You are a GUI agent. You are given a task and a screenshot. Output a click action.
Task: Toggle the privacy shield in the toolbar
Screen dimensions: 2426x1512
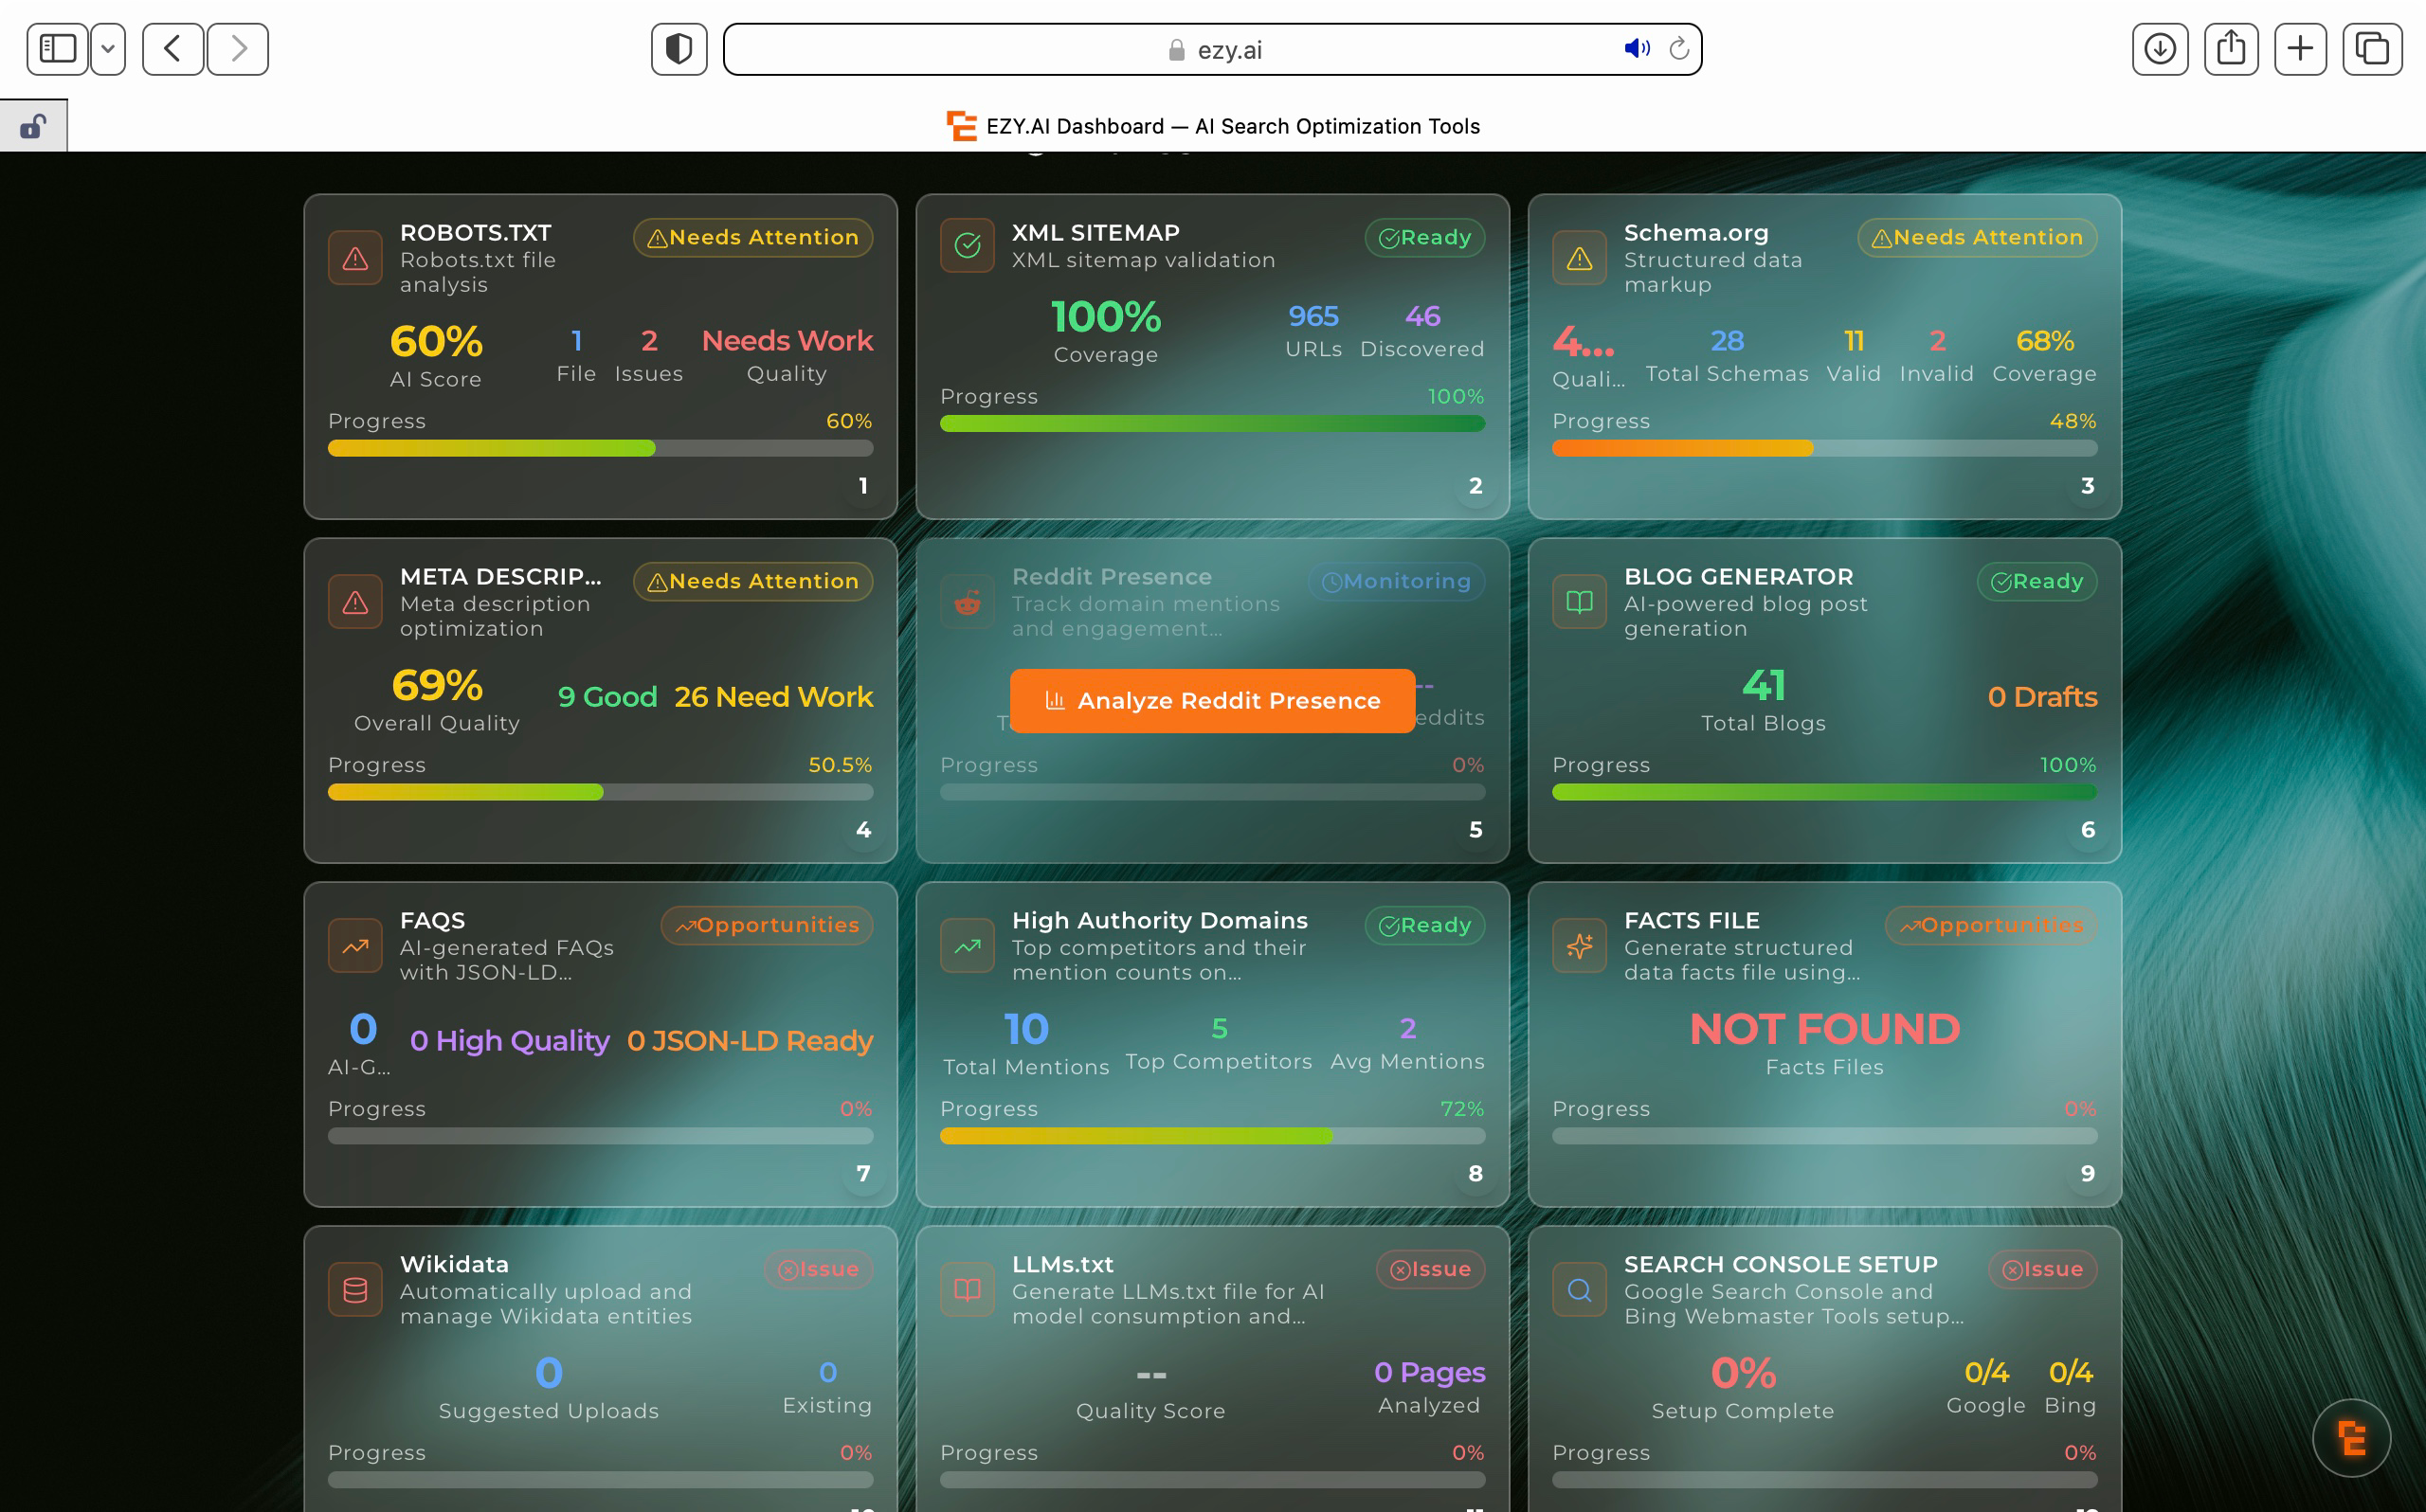(x=679, y=48)
